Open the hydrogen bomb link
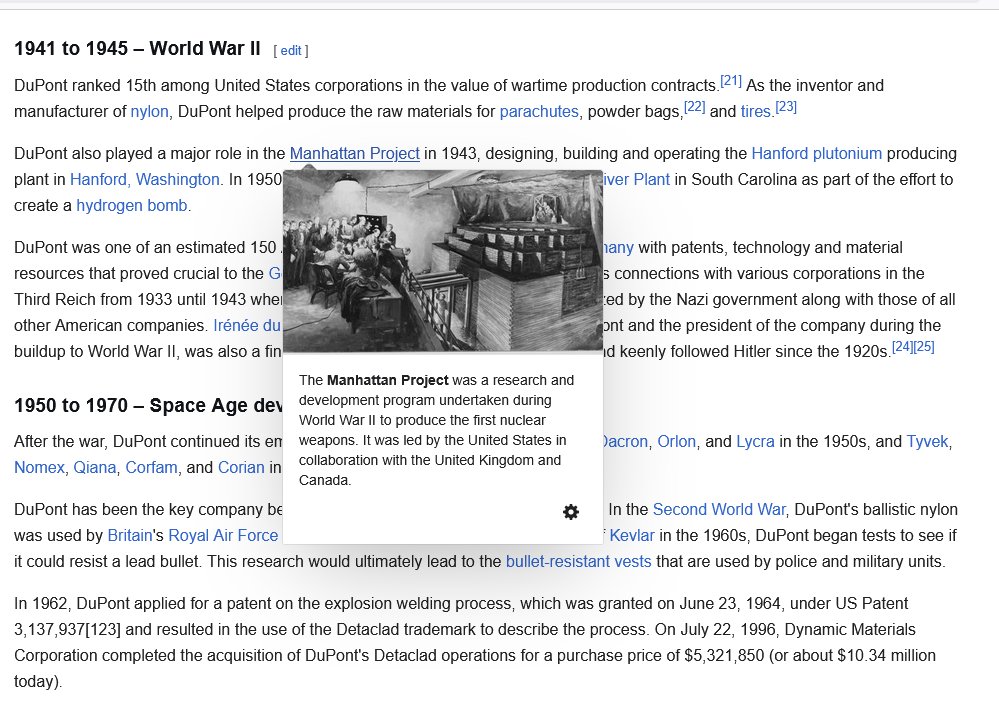Screen dimensions: 999x715 [132, 206]
